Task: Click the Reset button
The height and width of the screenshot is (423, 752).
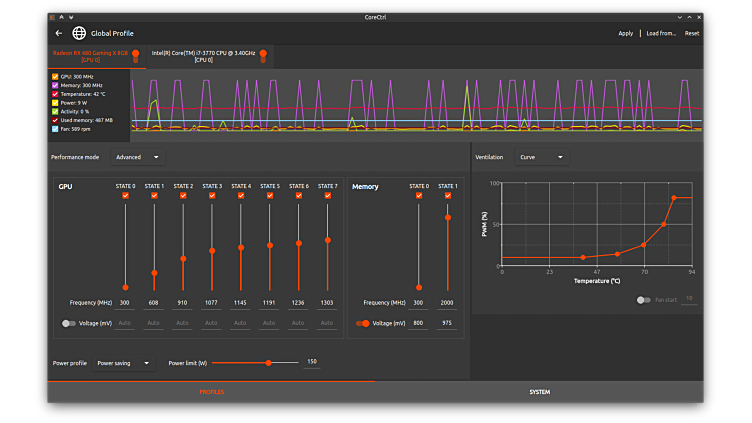Action: tap(692, 33)
